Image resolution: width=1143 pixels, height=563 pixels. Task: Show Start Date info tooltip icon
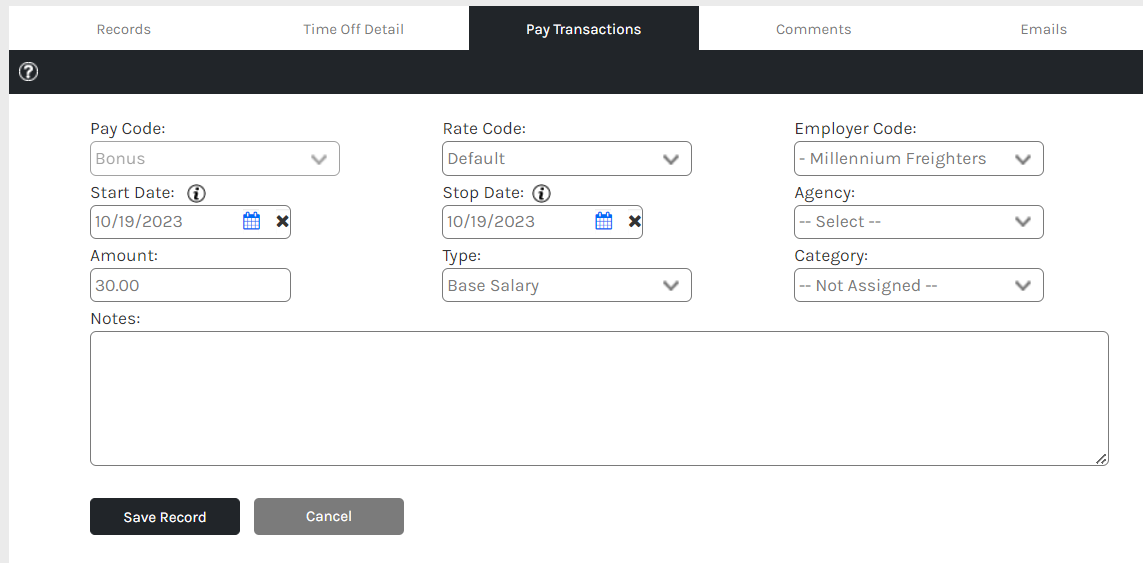coord(197,193)
